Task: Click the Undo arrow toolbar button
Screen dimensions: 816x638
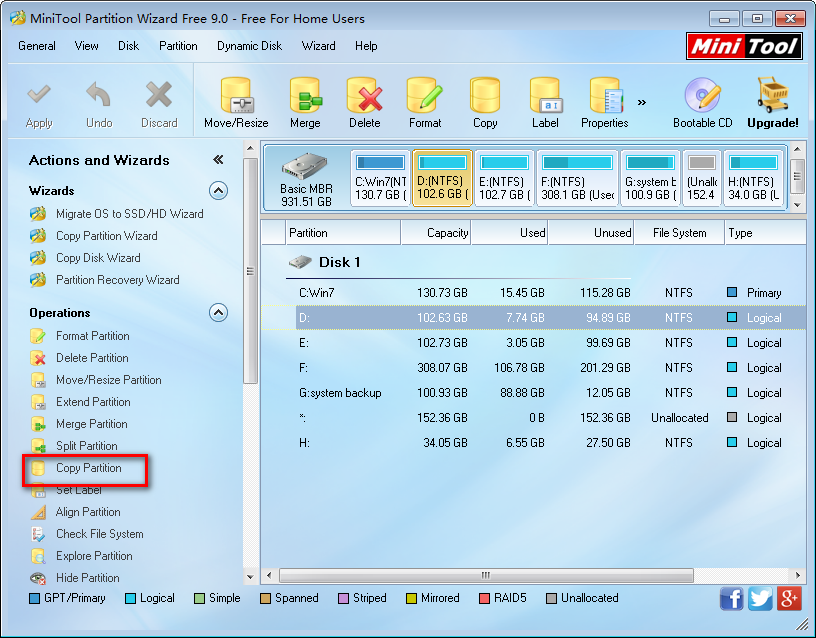Action: tap(99, 106)
